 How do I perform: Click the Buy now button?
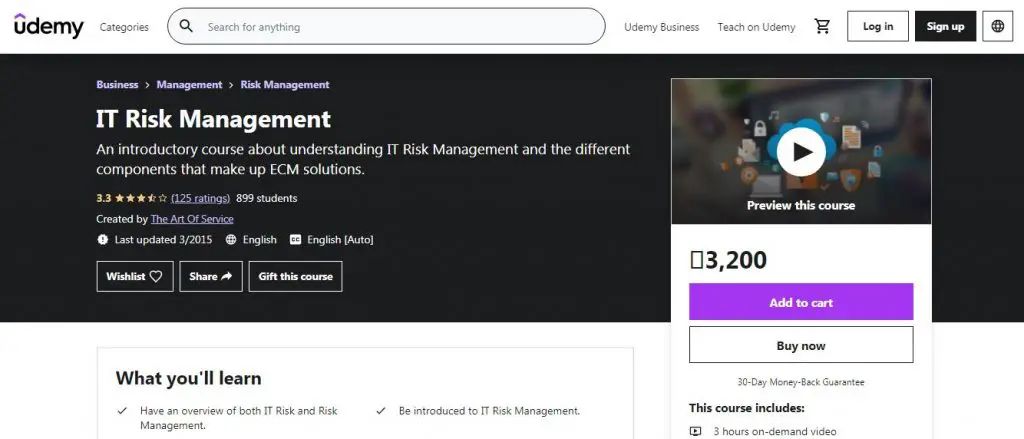800,345
